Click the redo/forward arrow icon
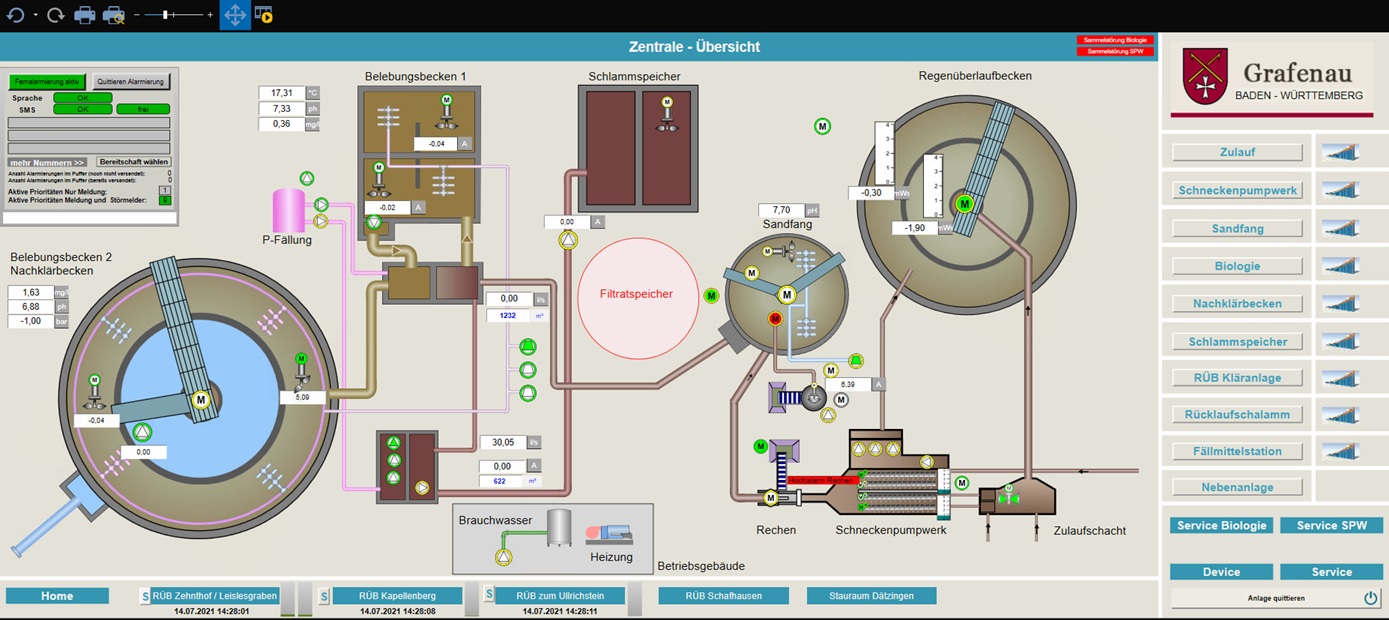1389x620 pixels. tap(55, 15)
